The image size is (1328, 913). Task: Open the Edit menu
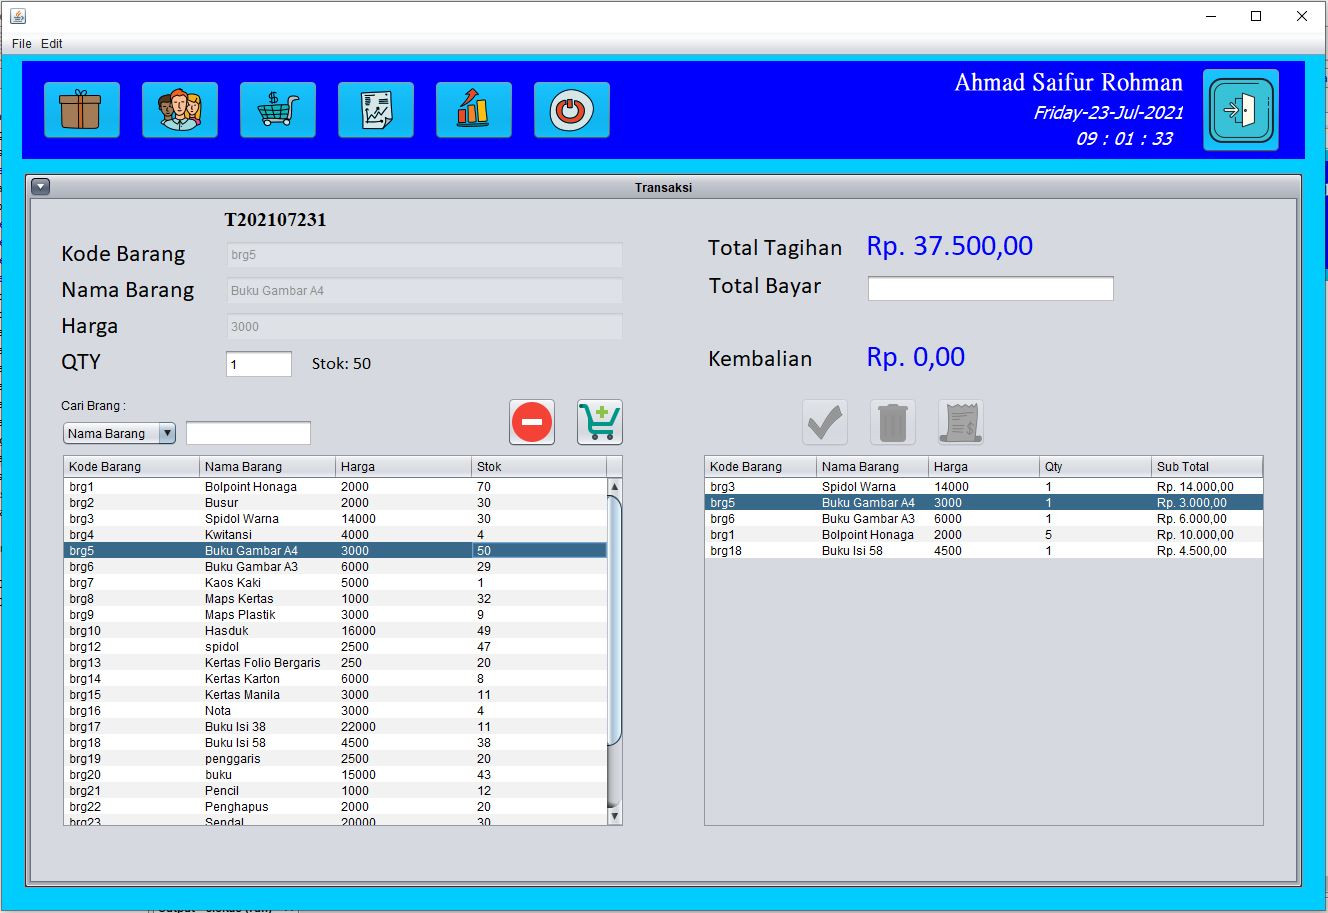52,44
